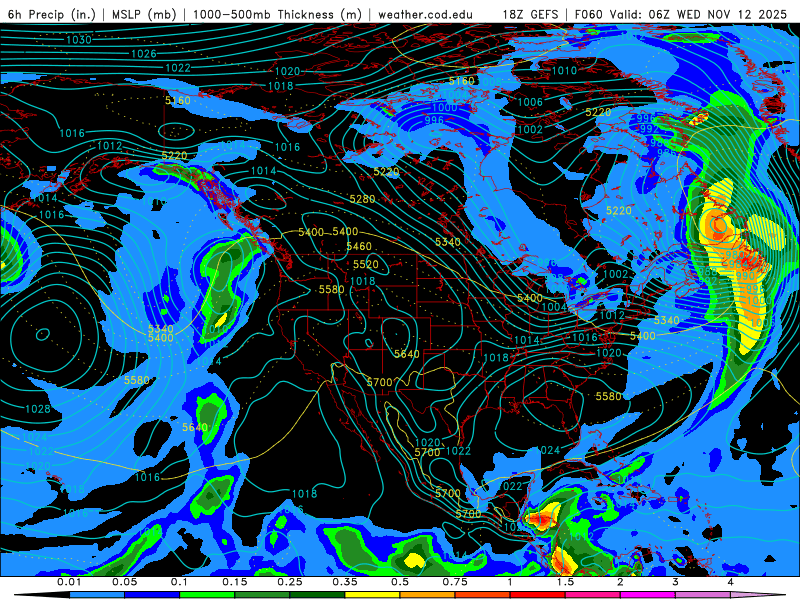Click the 0.05 legend value
Viewport: 800px width, 600px height.
[124, 582]
